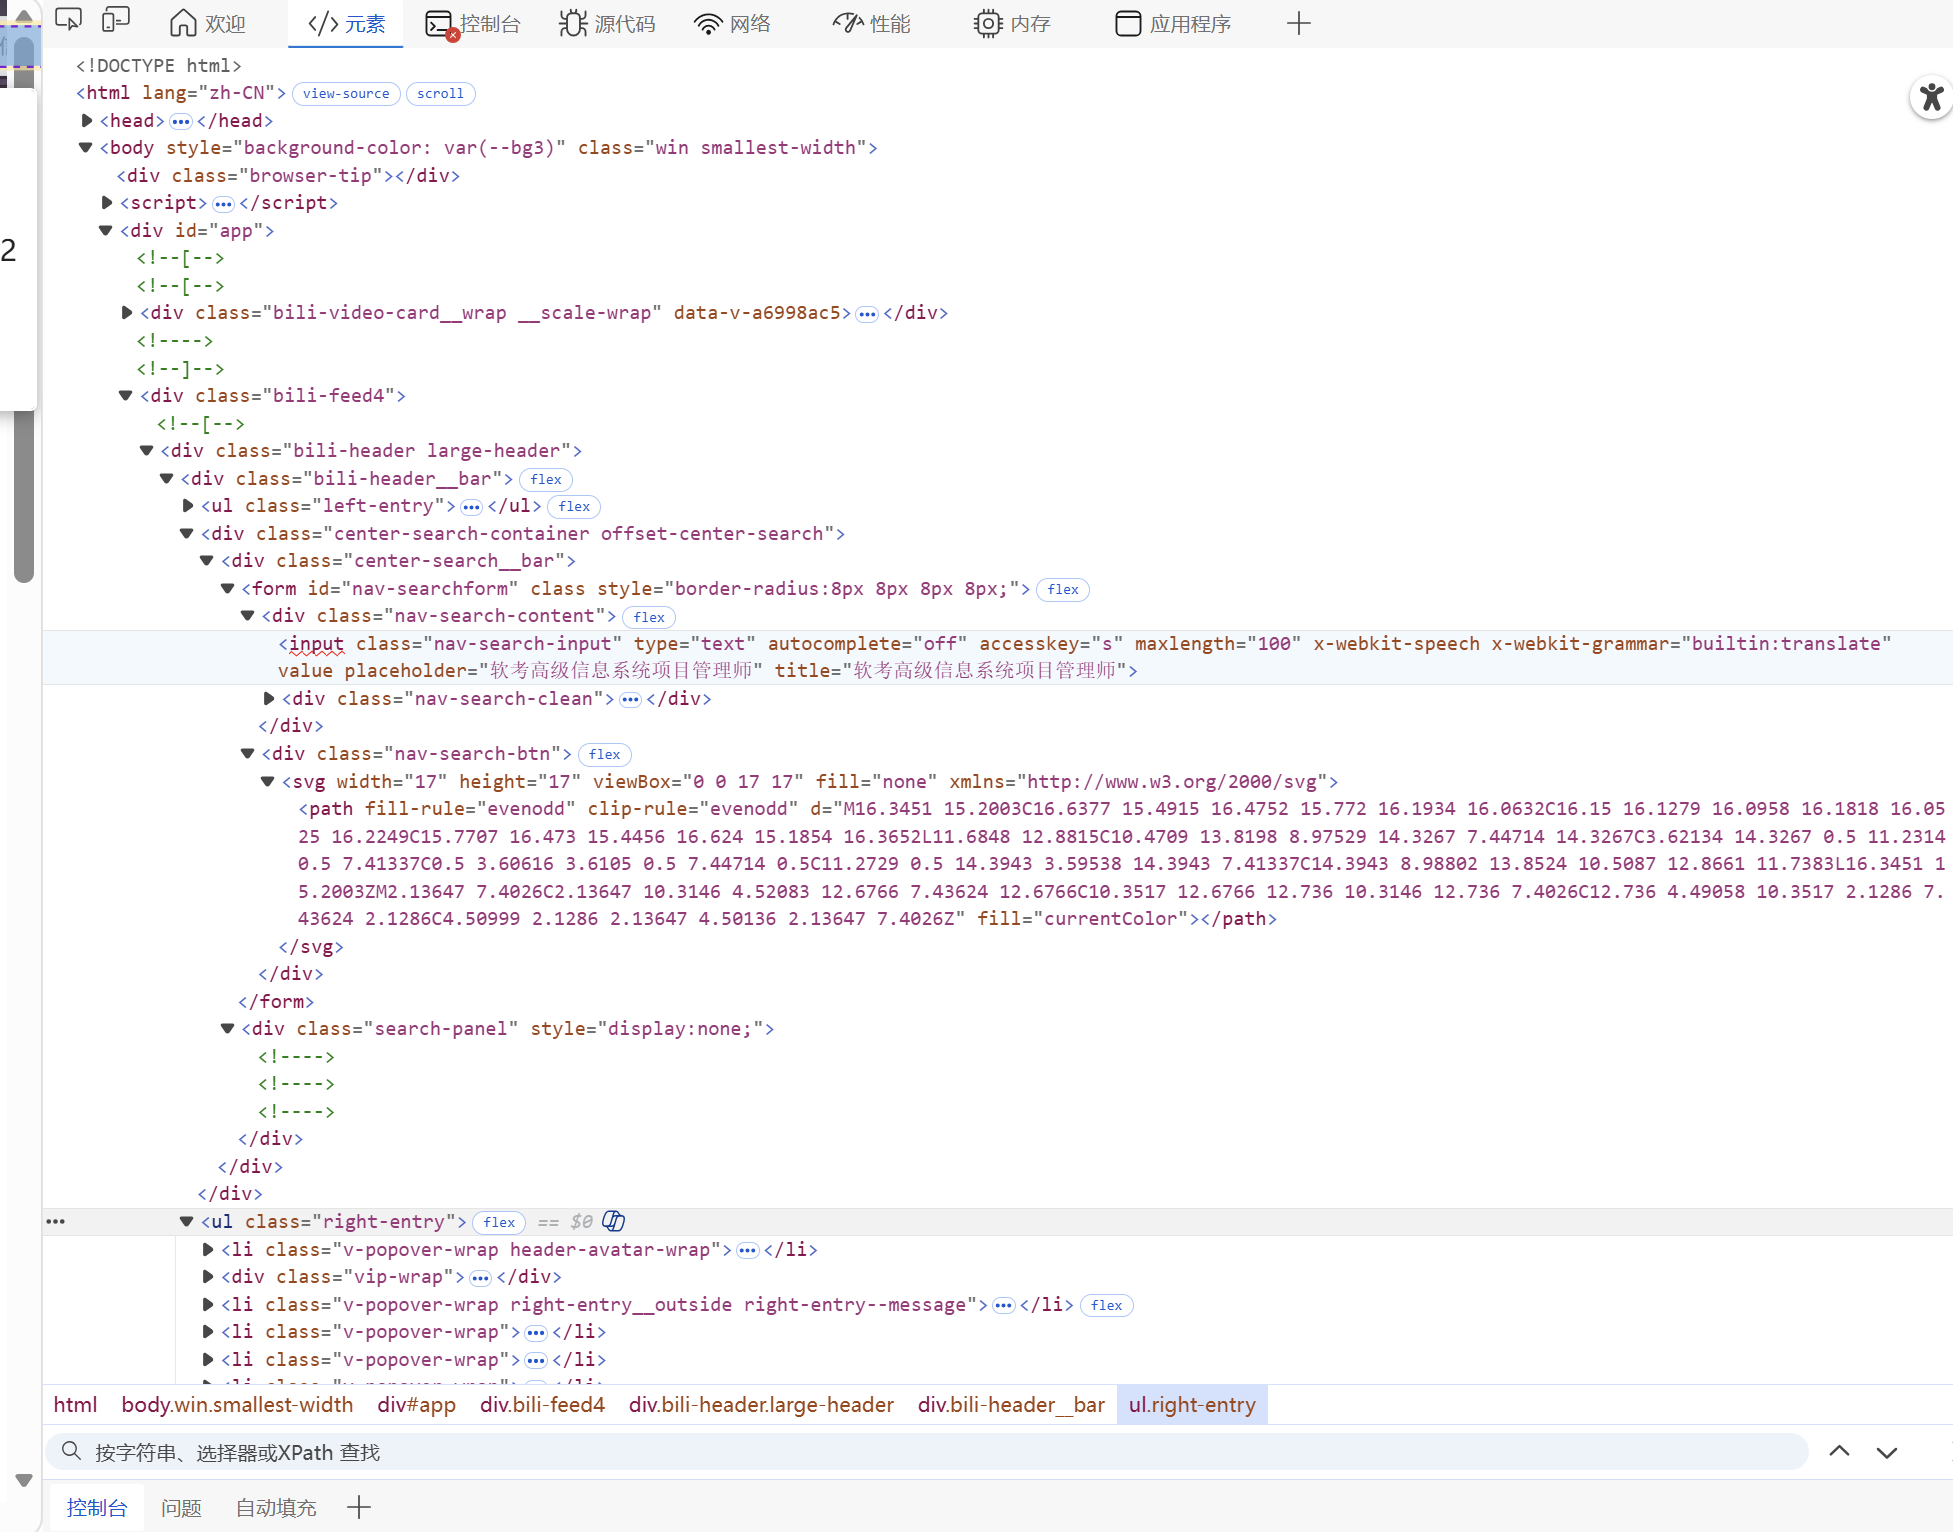Click the inspect element picker icon
The image size is (1953, 1532).
tap(68, 21)
